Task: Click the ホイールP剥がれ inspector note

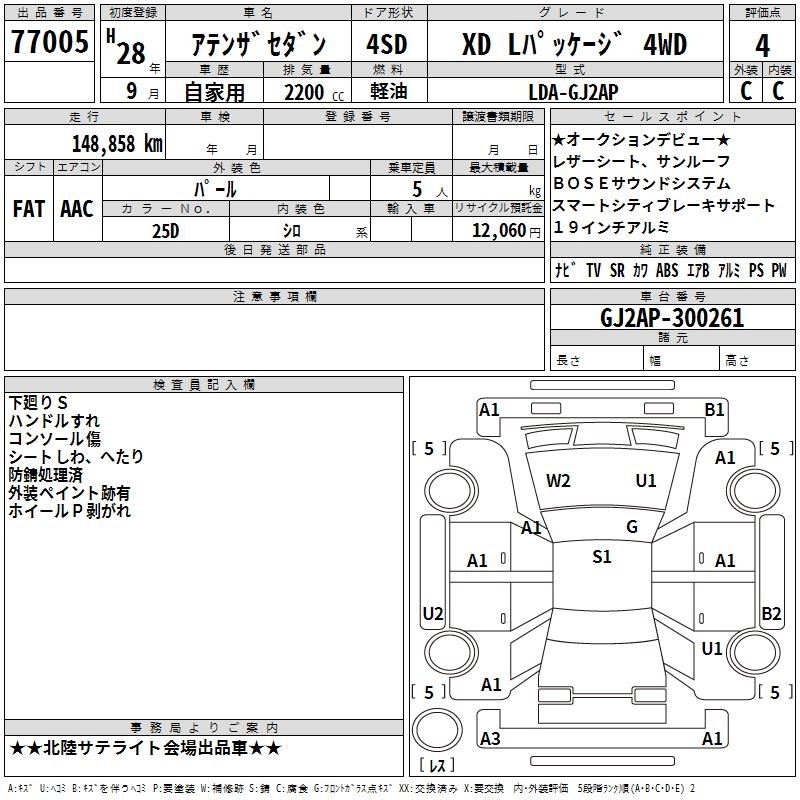Action: [x=70, y=511]
